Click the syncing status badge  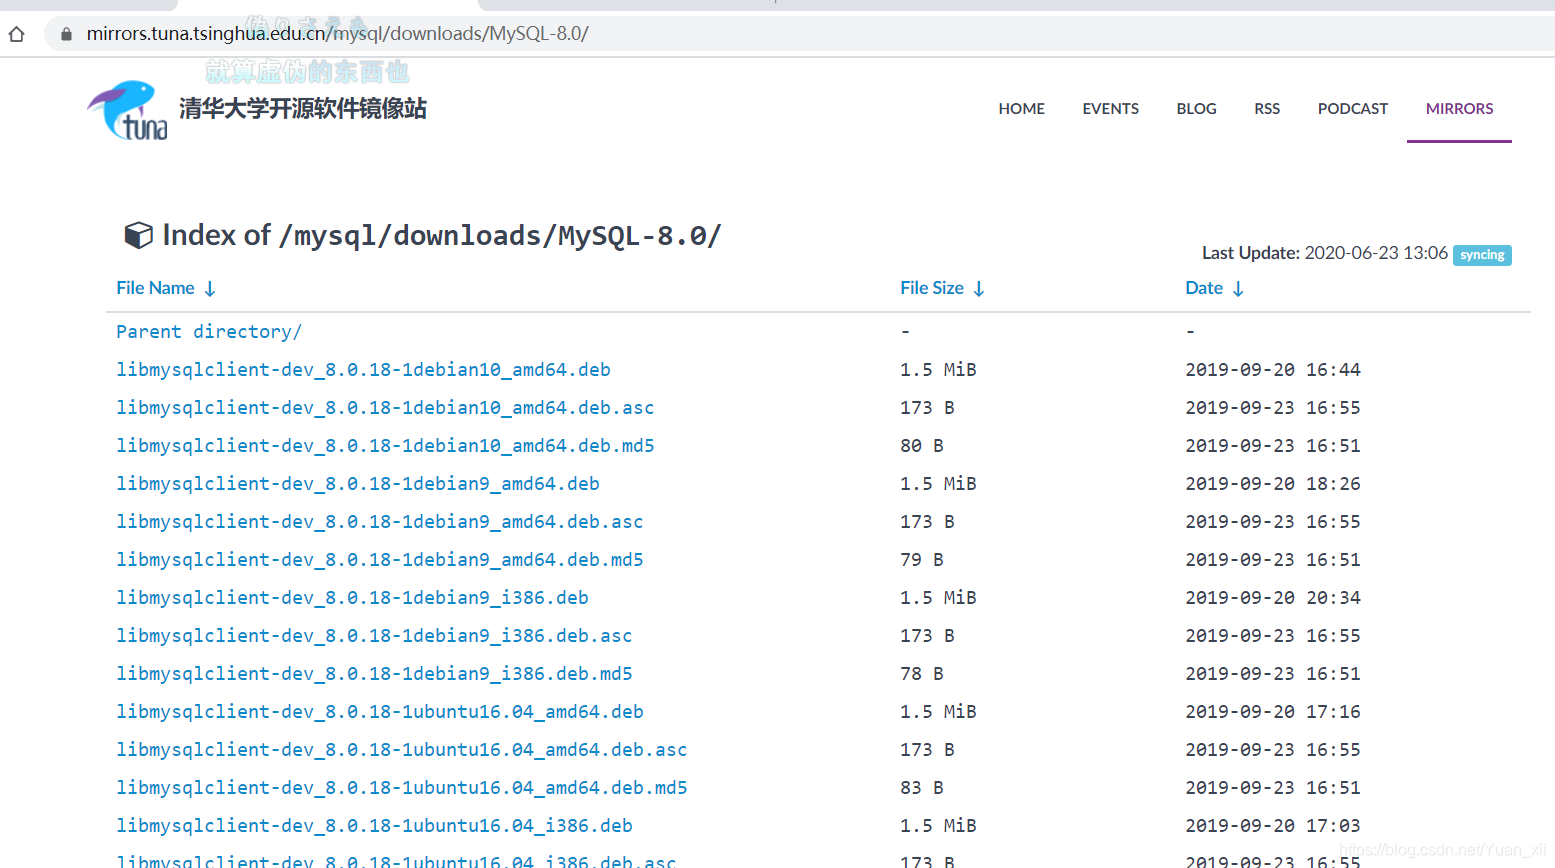coord(1482,255)
